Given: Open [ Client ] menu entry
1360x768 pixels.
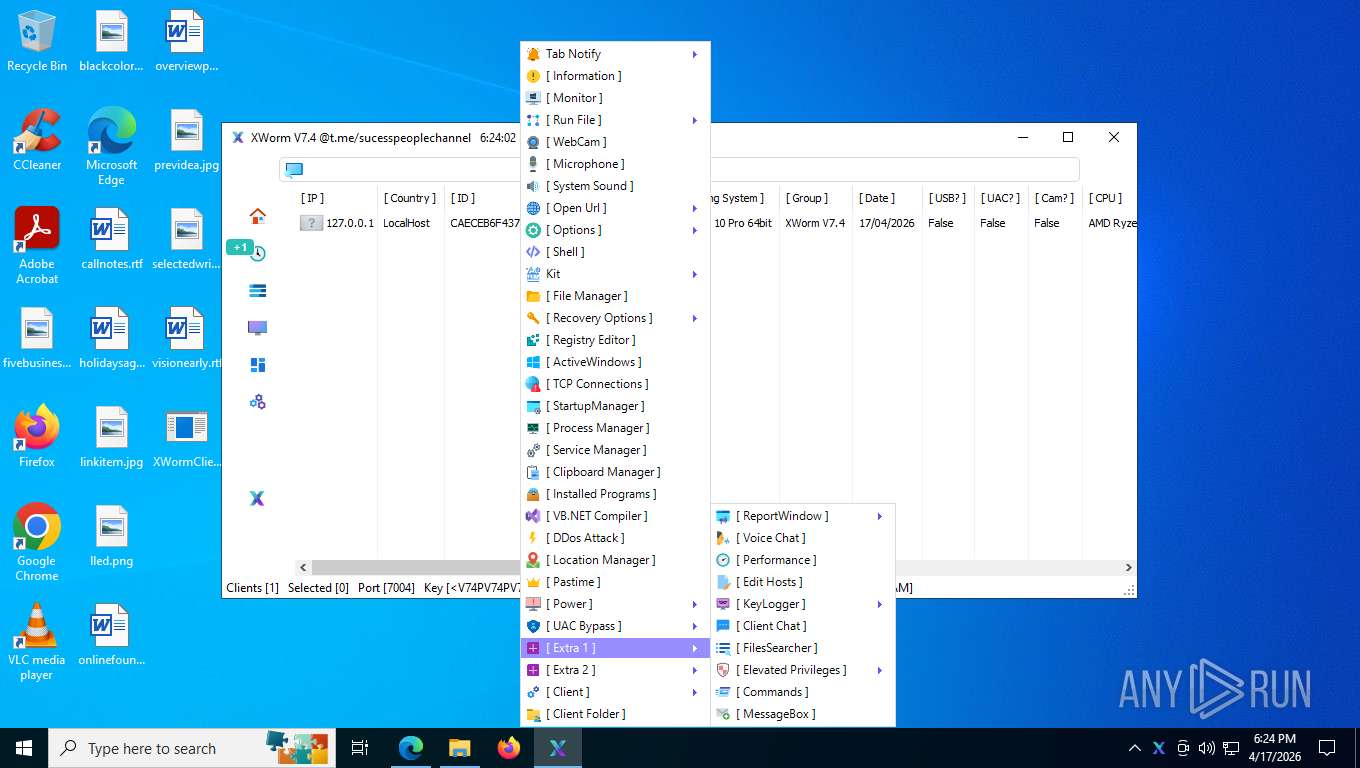Looking at the screenshot, I should click(615, 692).
